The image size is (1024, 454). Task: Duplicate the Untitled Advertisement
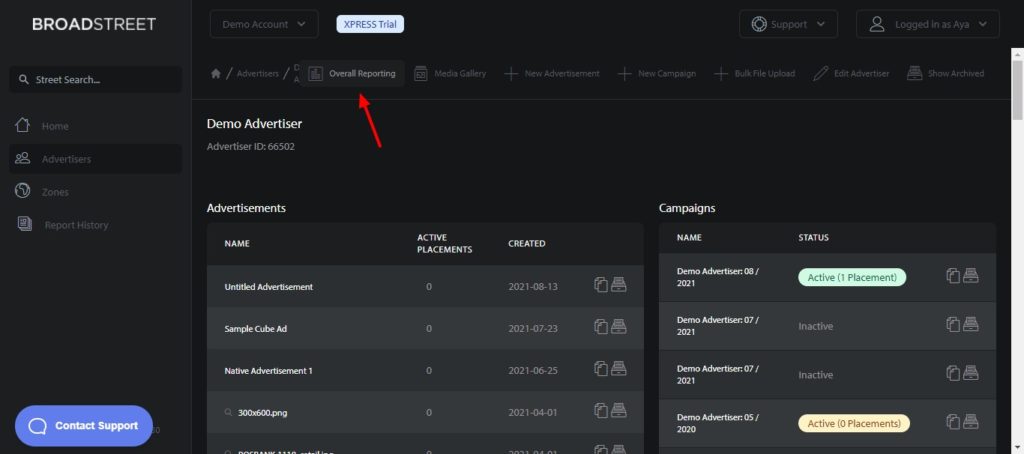point(601,285)
